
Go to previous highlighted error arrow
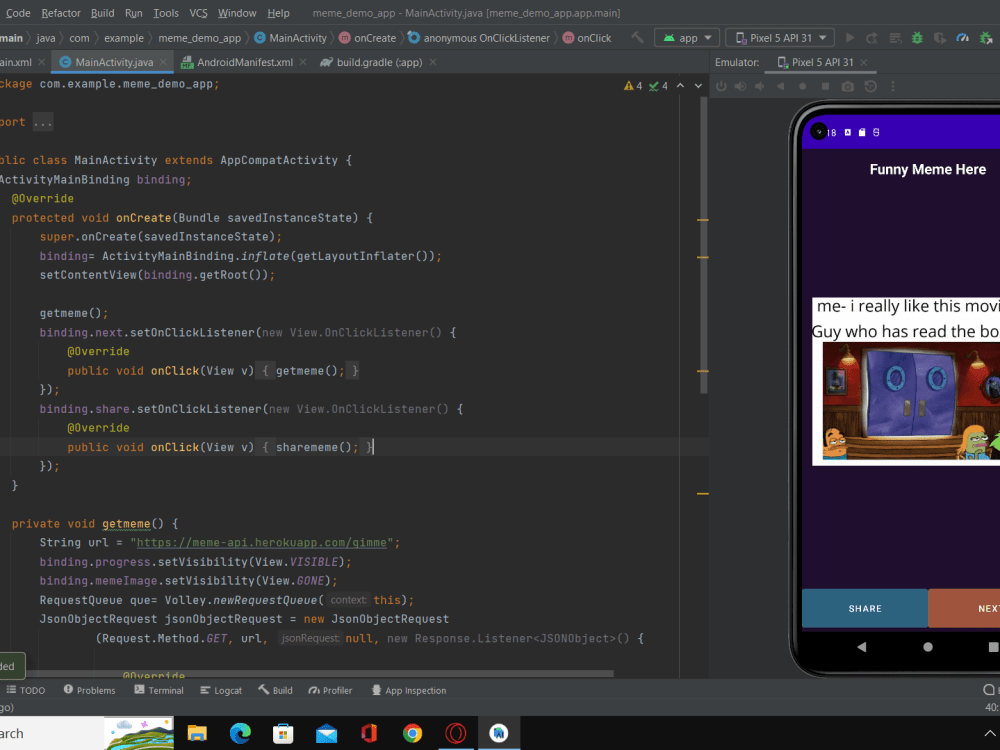coord(680,85)
